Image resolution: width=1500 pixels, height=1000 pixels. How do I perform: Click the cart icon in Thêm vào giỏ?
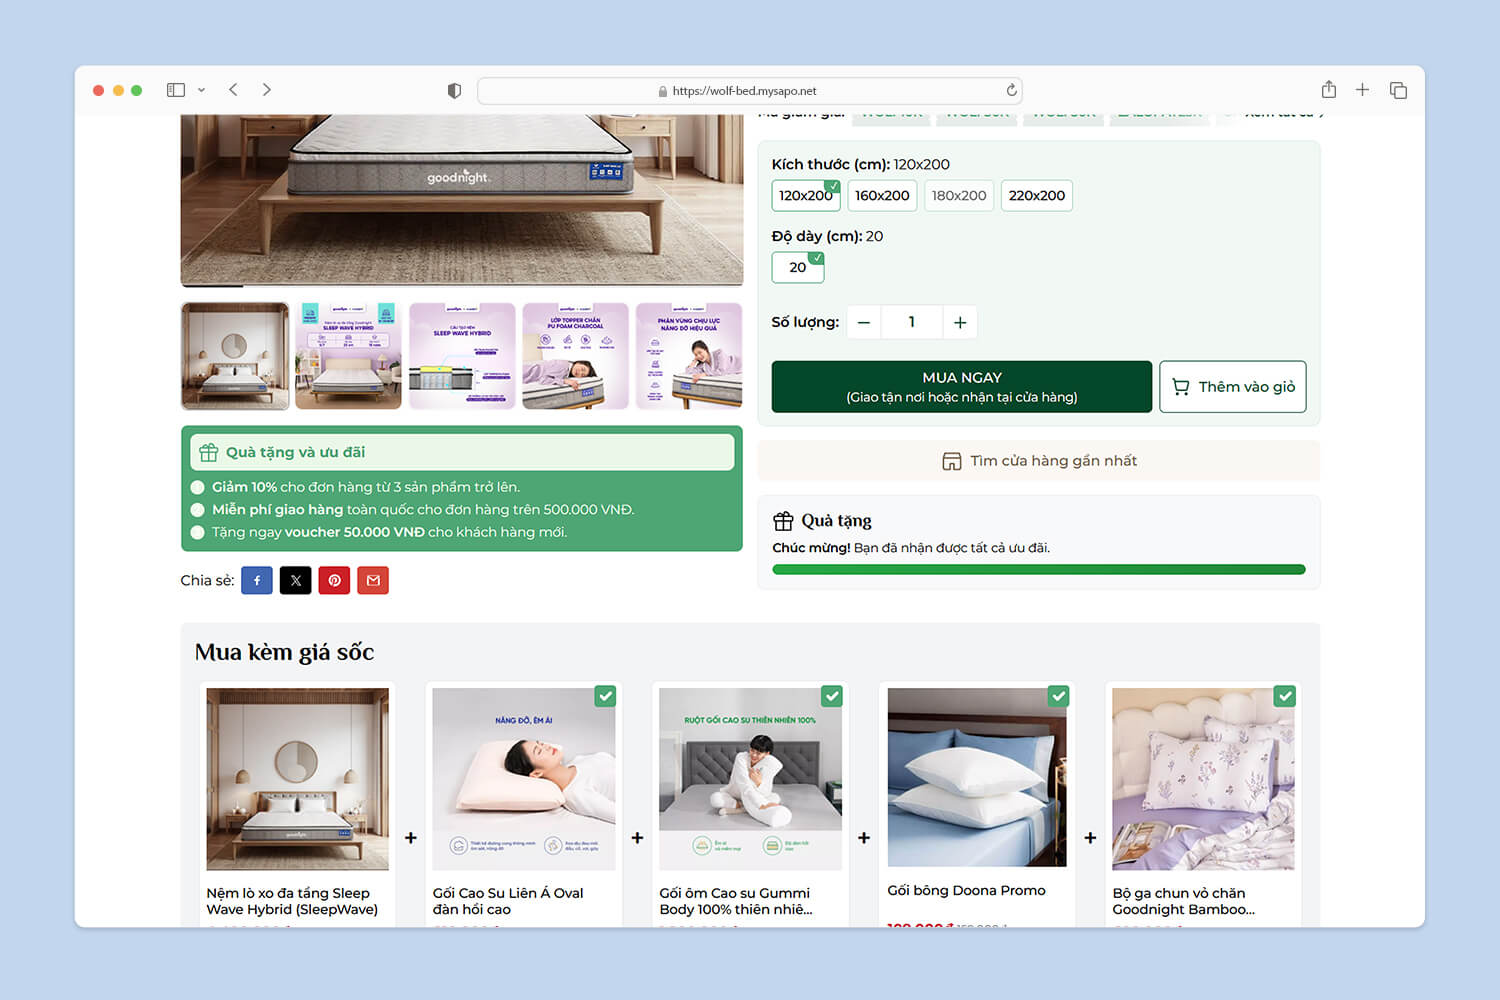click(1181, 387)
